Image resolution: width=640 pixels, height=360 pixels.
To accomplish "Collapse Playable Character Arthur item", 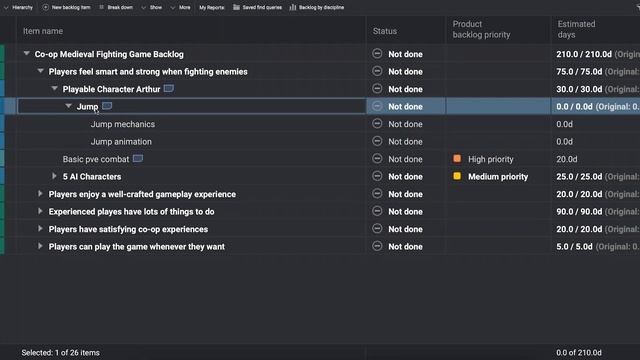I will pos(54,89).
